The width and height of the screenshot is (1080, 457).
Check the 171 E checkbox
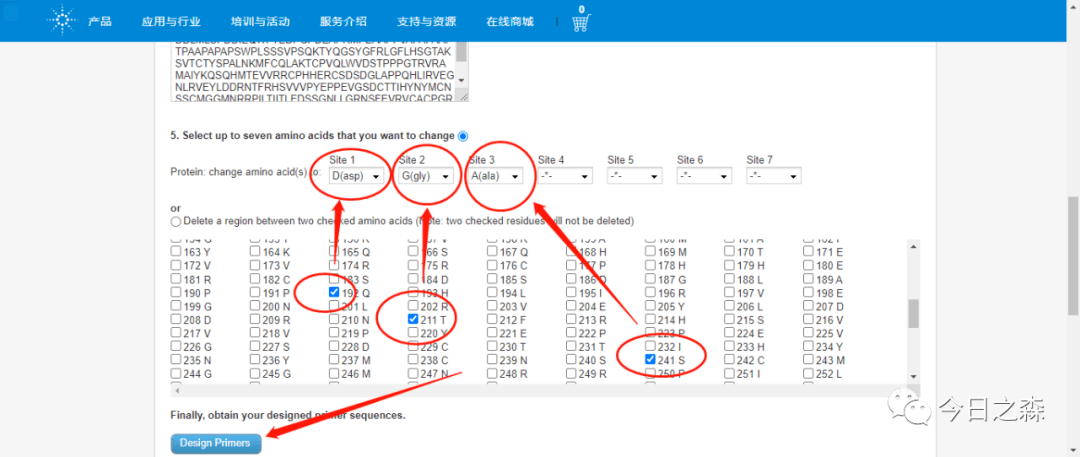(x=808, y=252)
